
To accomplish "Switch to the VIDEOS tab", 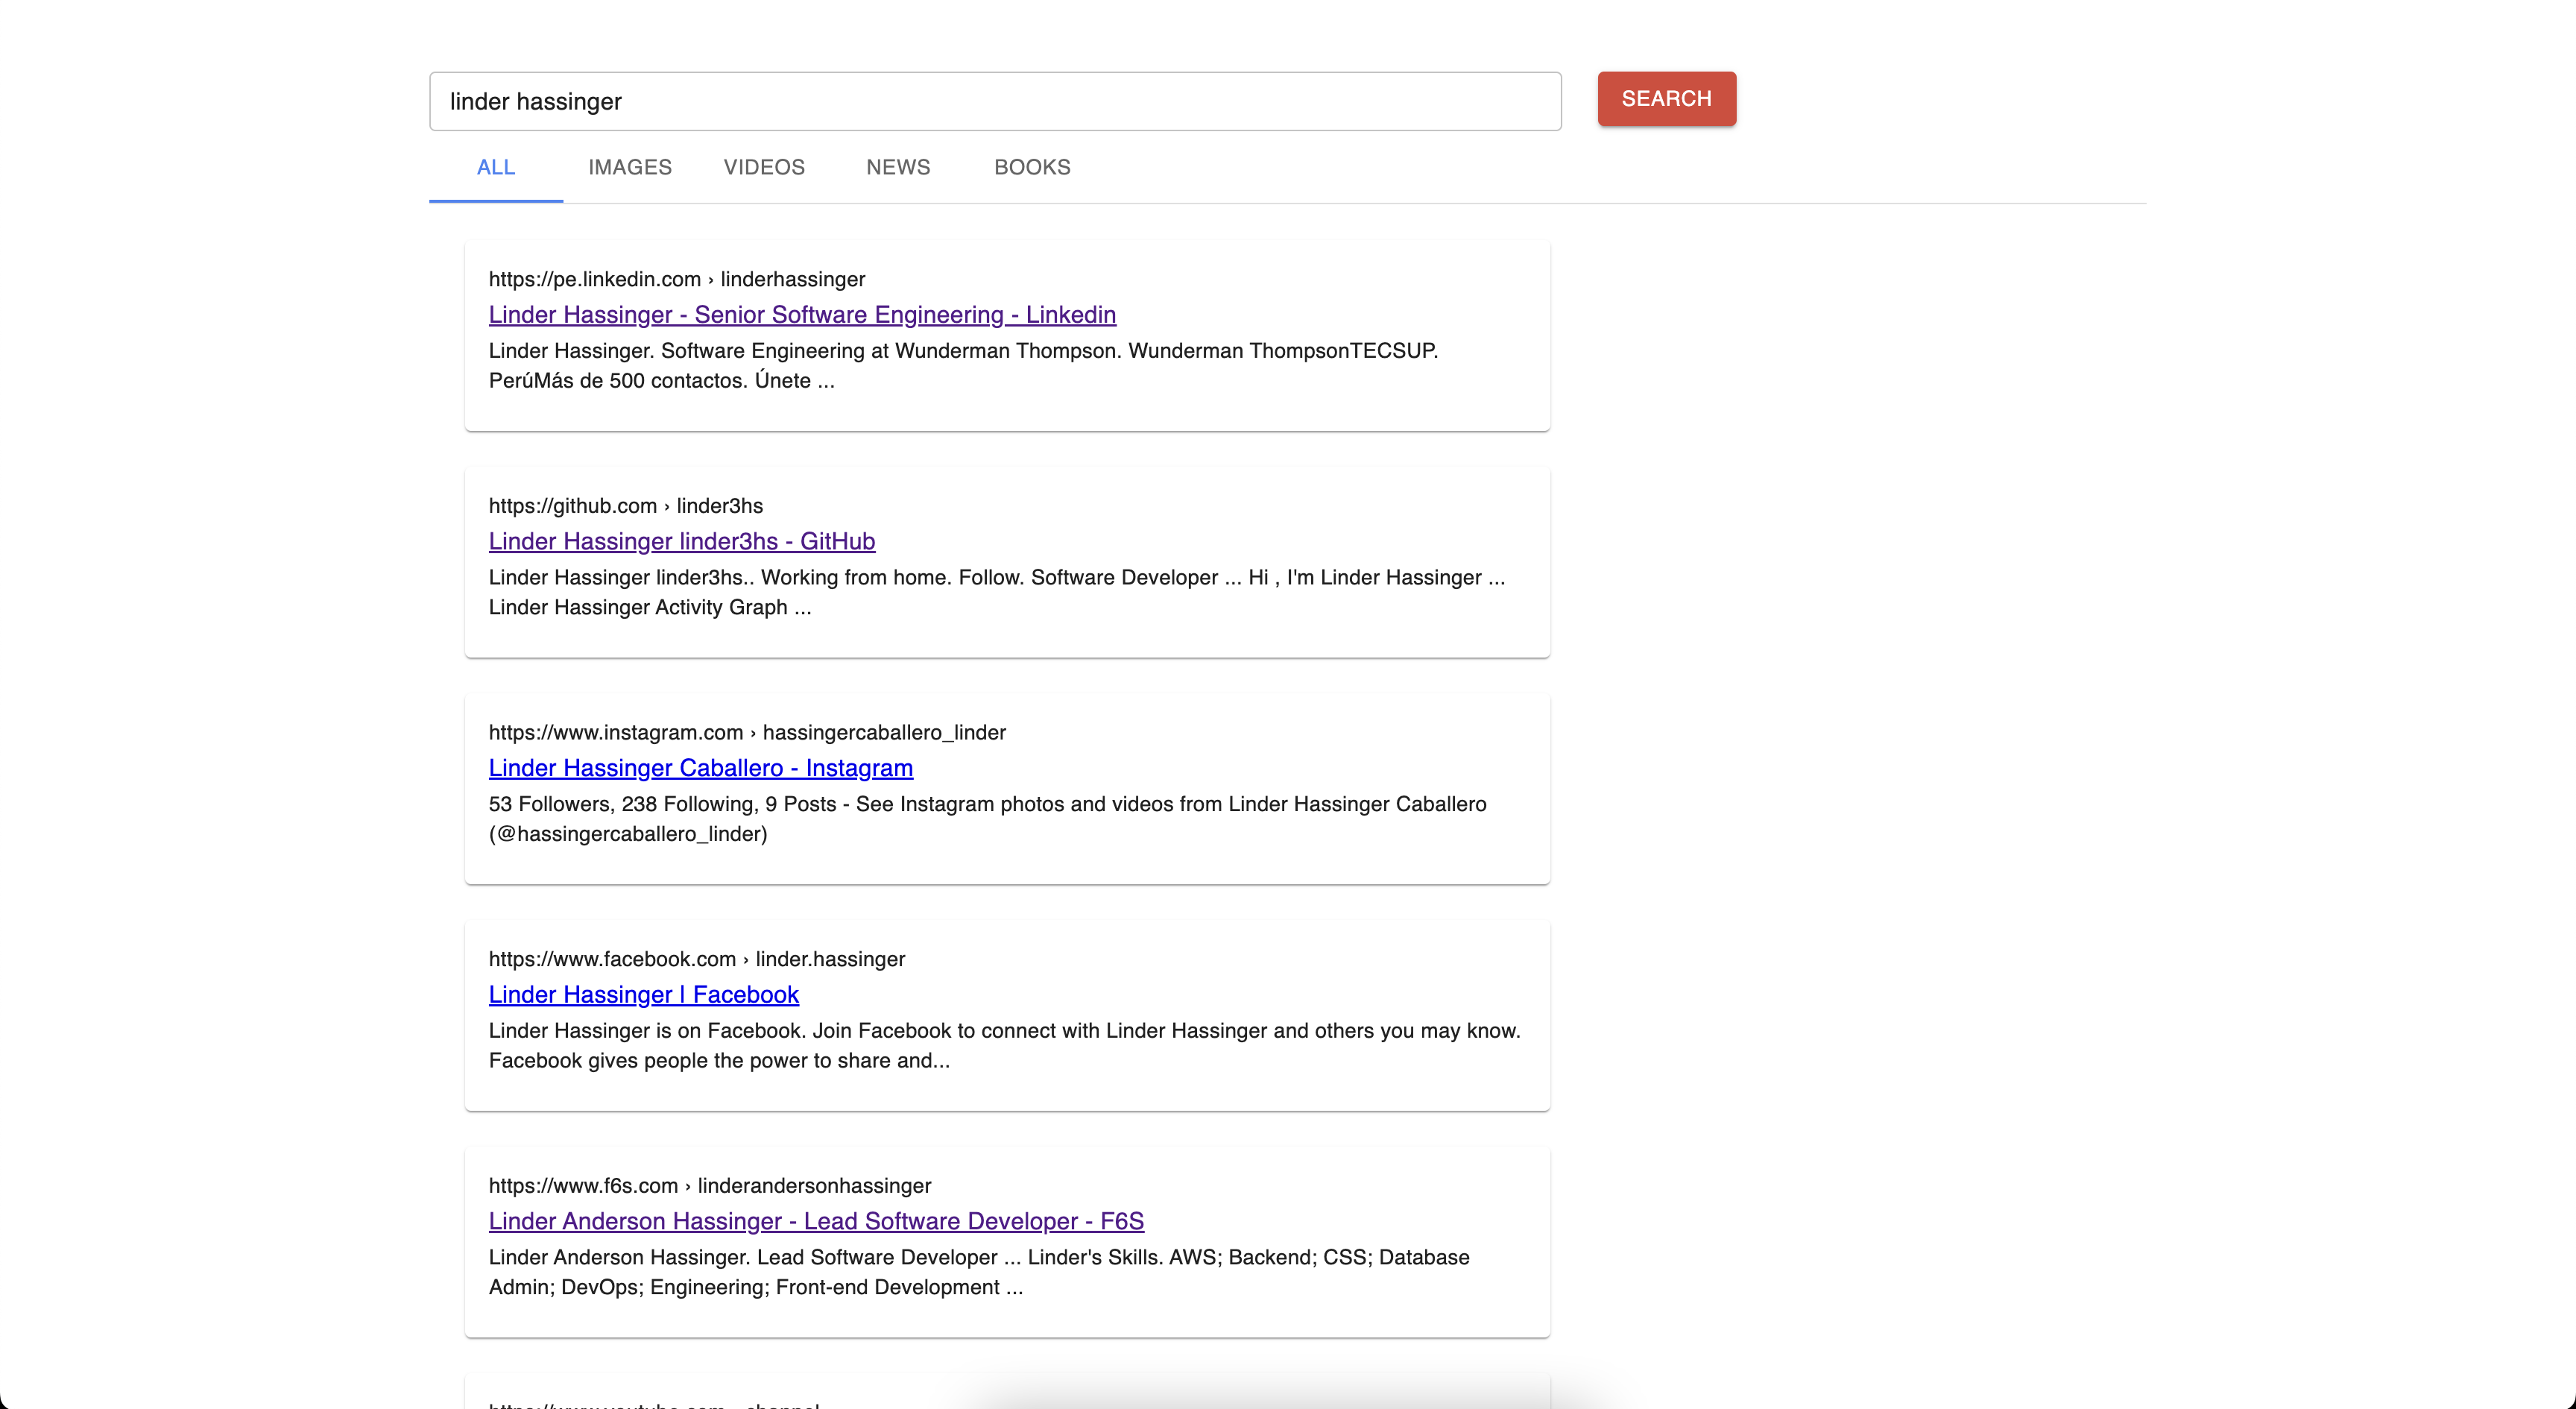I will coord(763,167).
